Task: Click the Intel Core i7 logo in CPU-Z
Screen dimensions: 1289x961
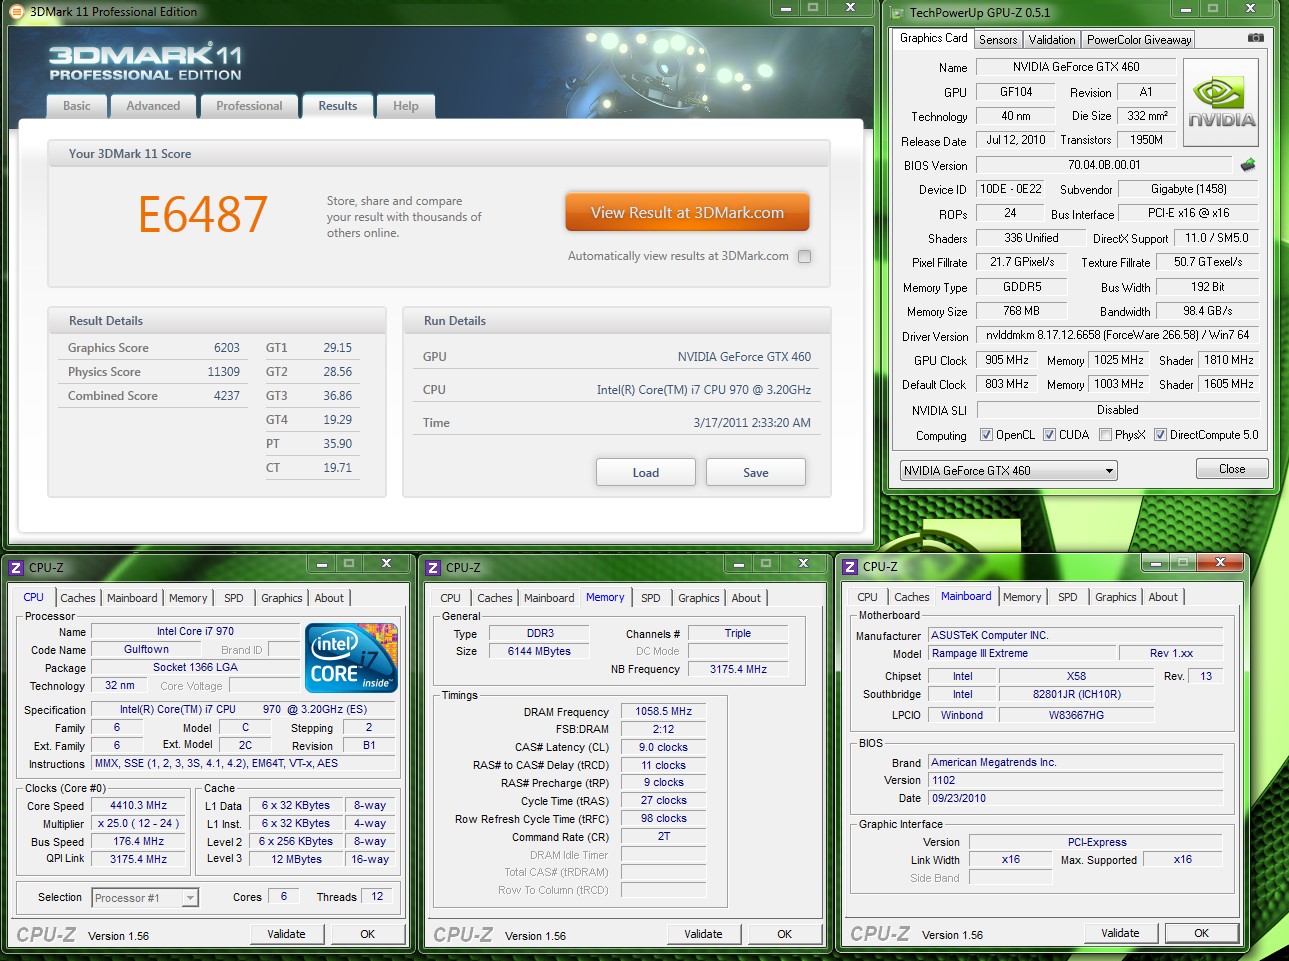Action: coord(352,658)
